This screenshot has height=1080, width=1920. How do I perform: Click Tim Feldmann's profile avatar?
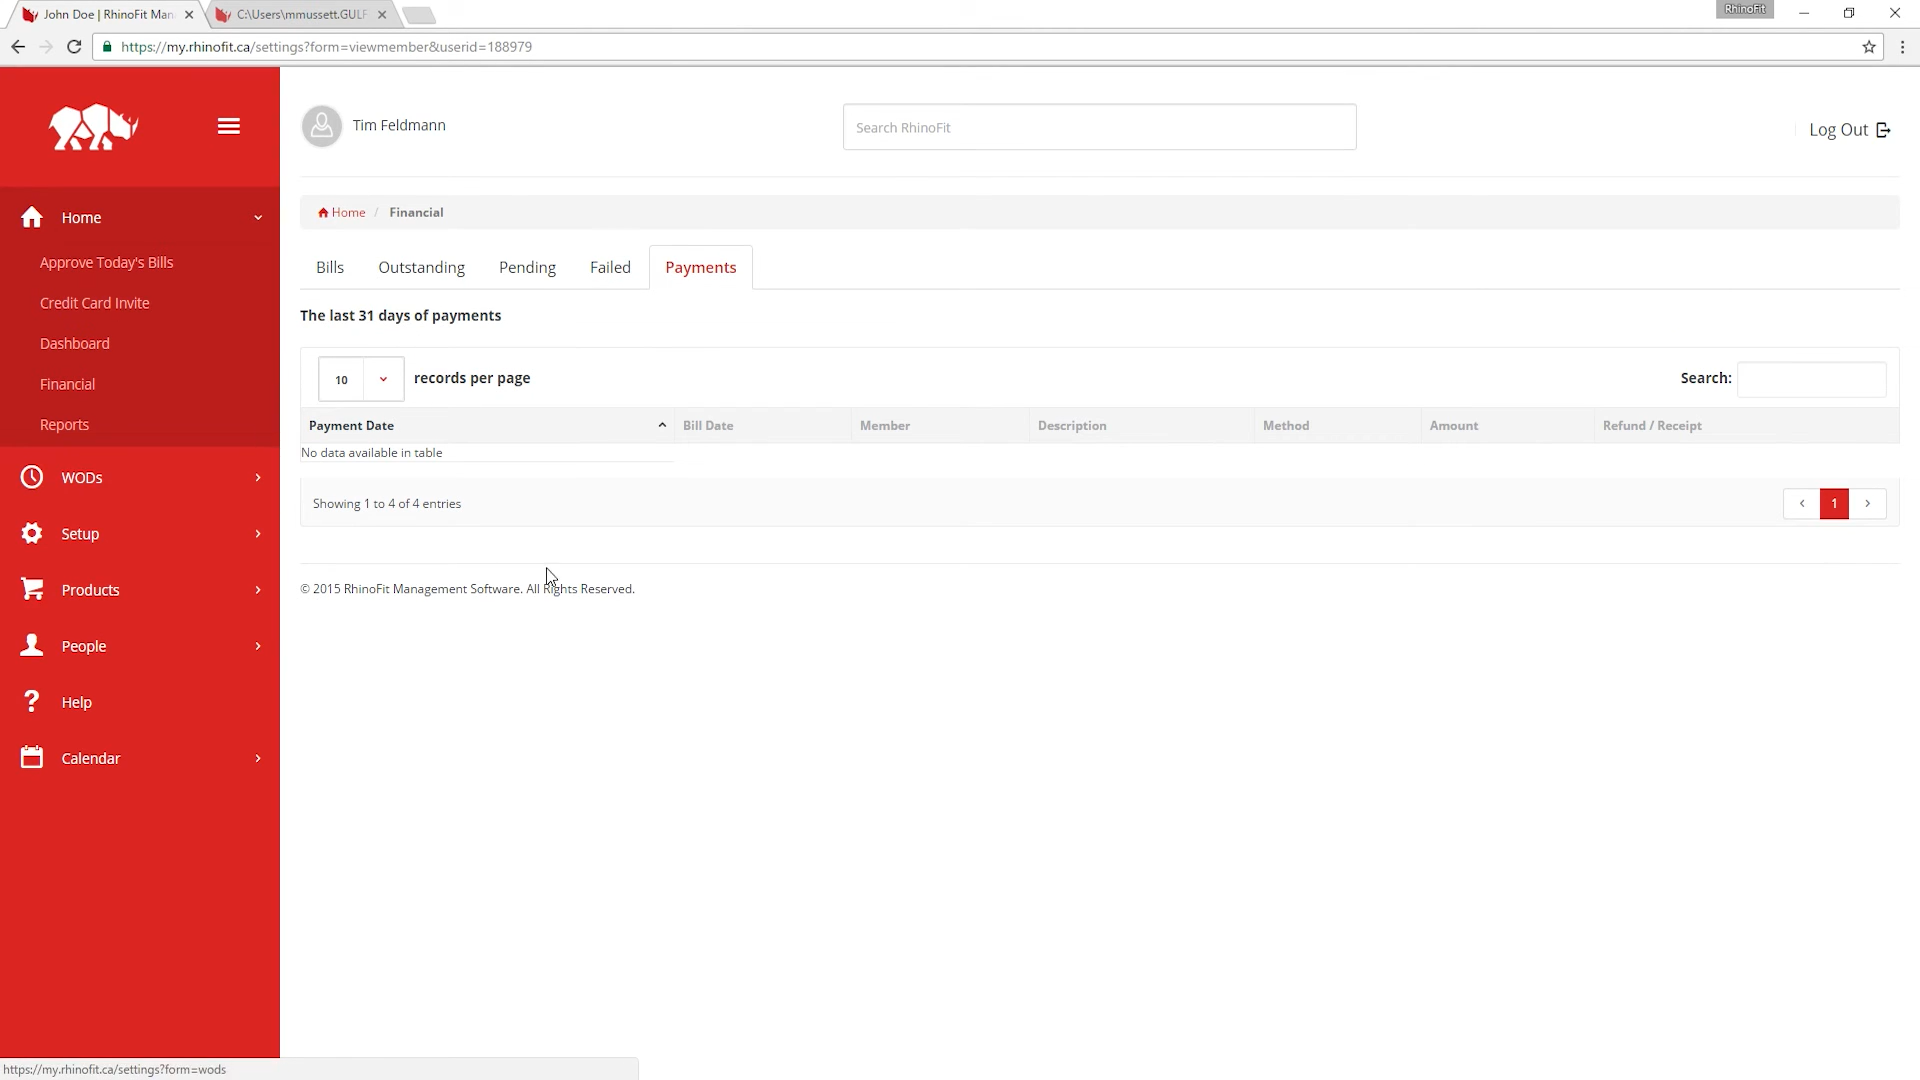(x=322, y=127)
